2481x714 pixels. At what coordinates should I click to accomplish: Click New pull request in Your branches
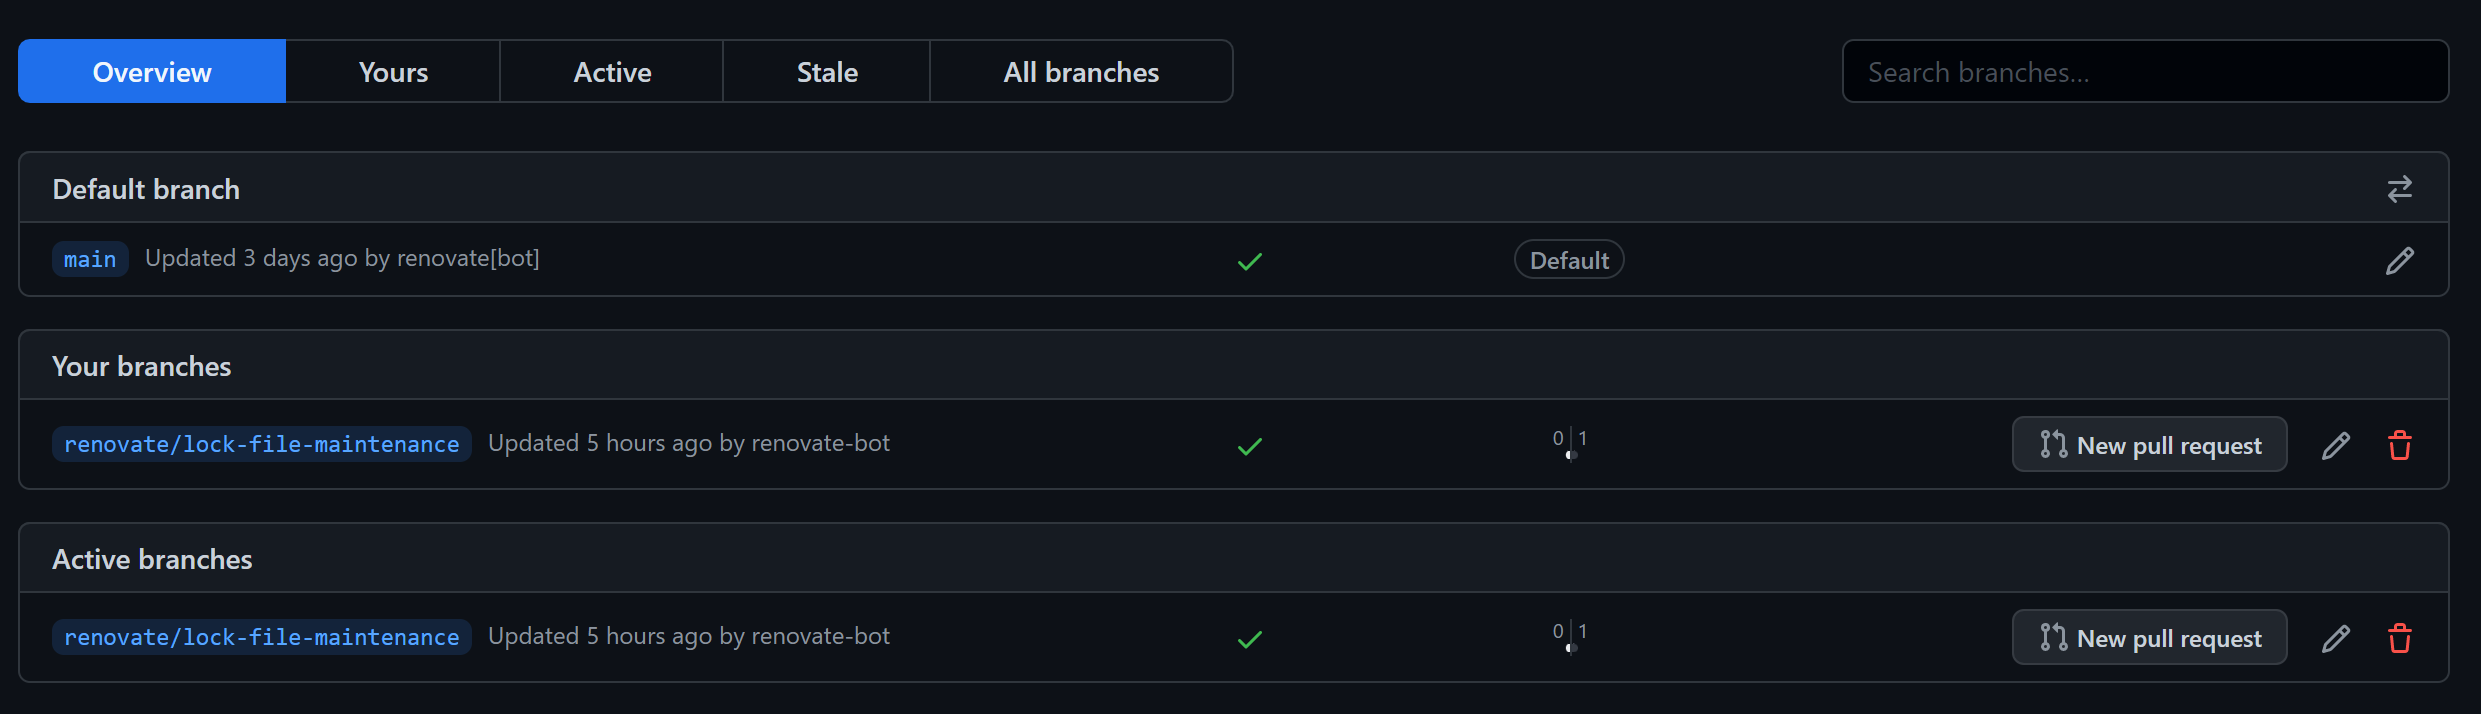2149,444
